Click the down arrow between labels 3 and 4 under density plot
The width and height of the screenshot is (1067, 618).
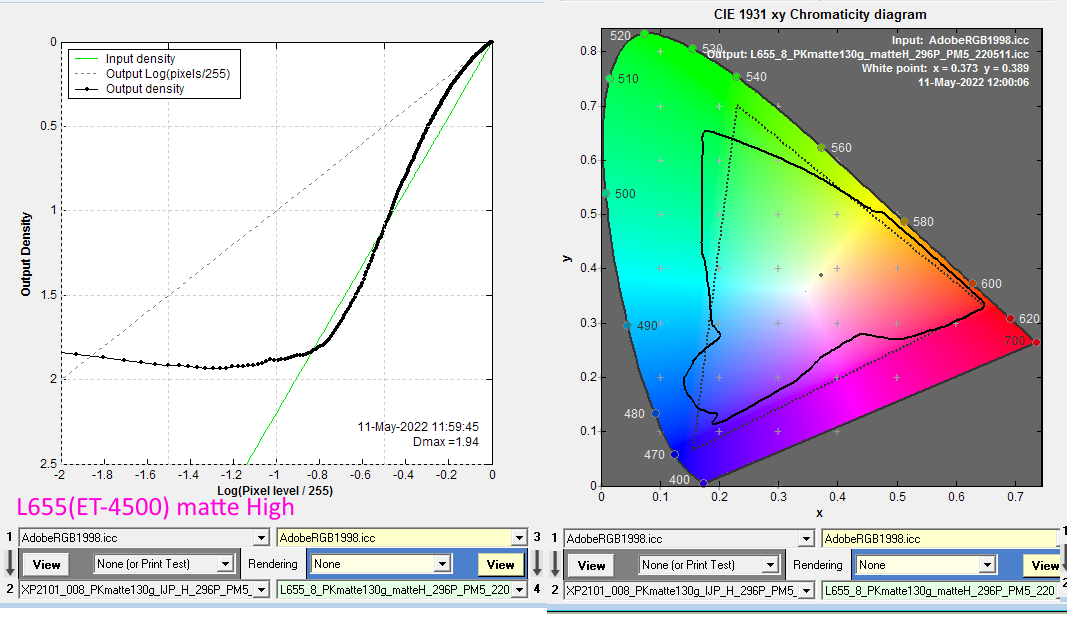pyautogui.click(x=538, y=564)
